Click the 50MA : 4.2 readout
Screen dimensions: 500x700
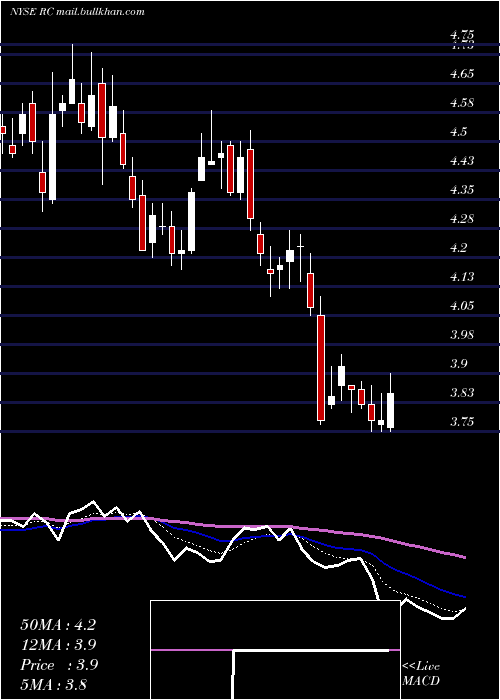pyautogui.click(x=58, y=625)
